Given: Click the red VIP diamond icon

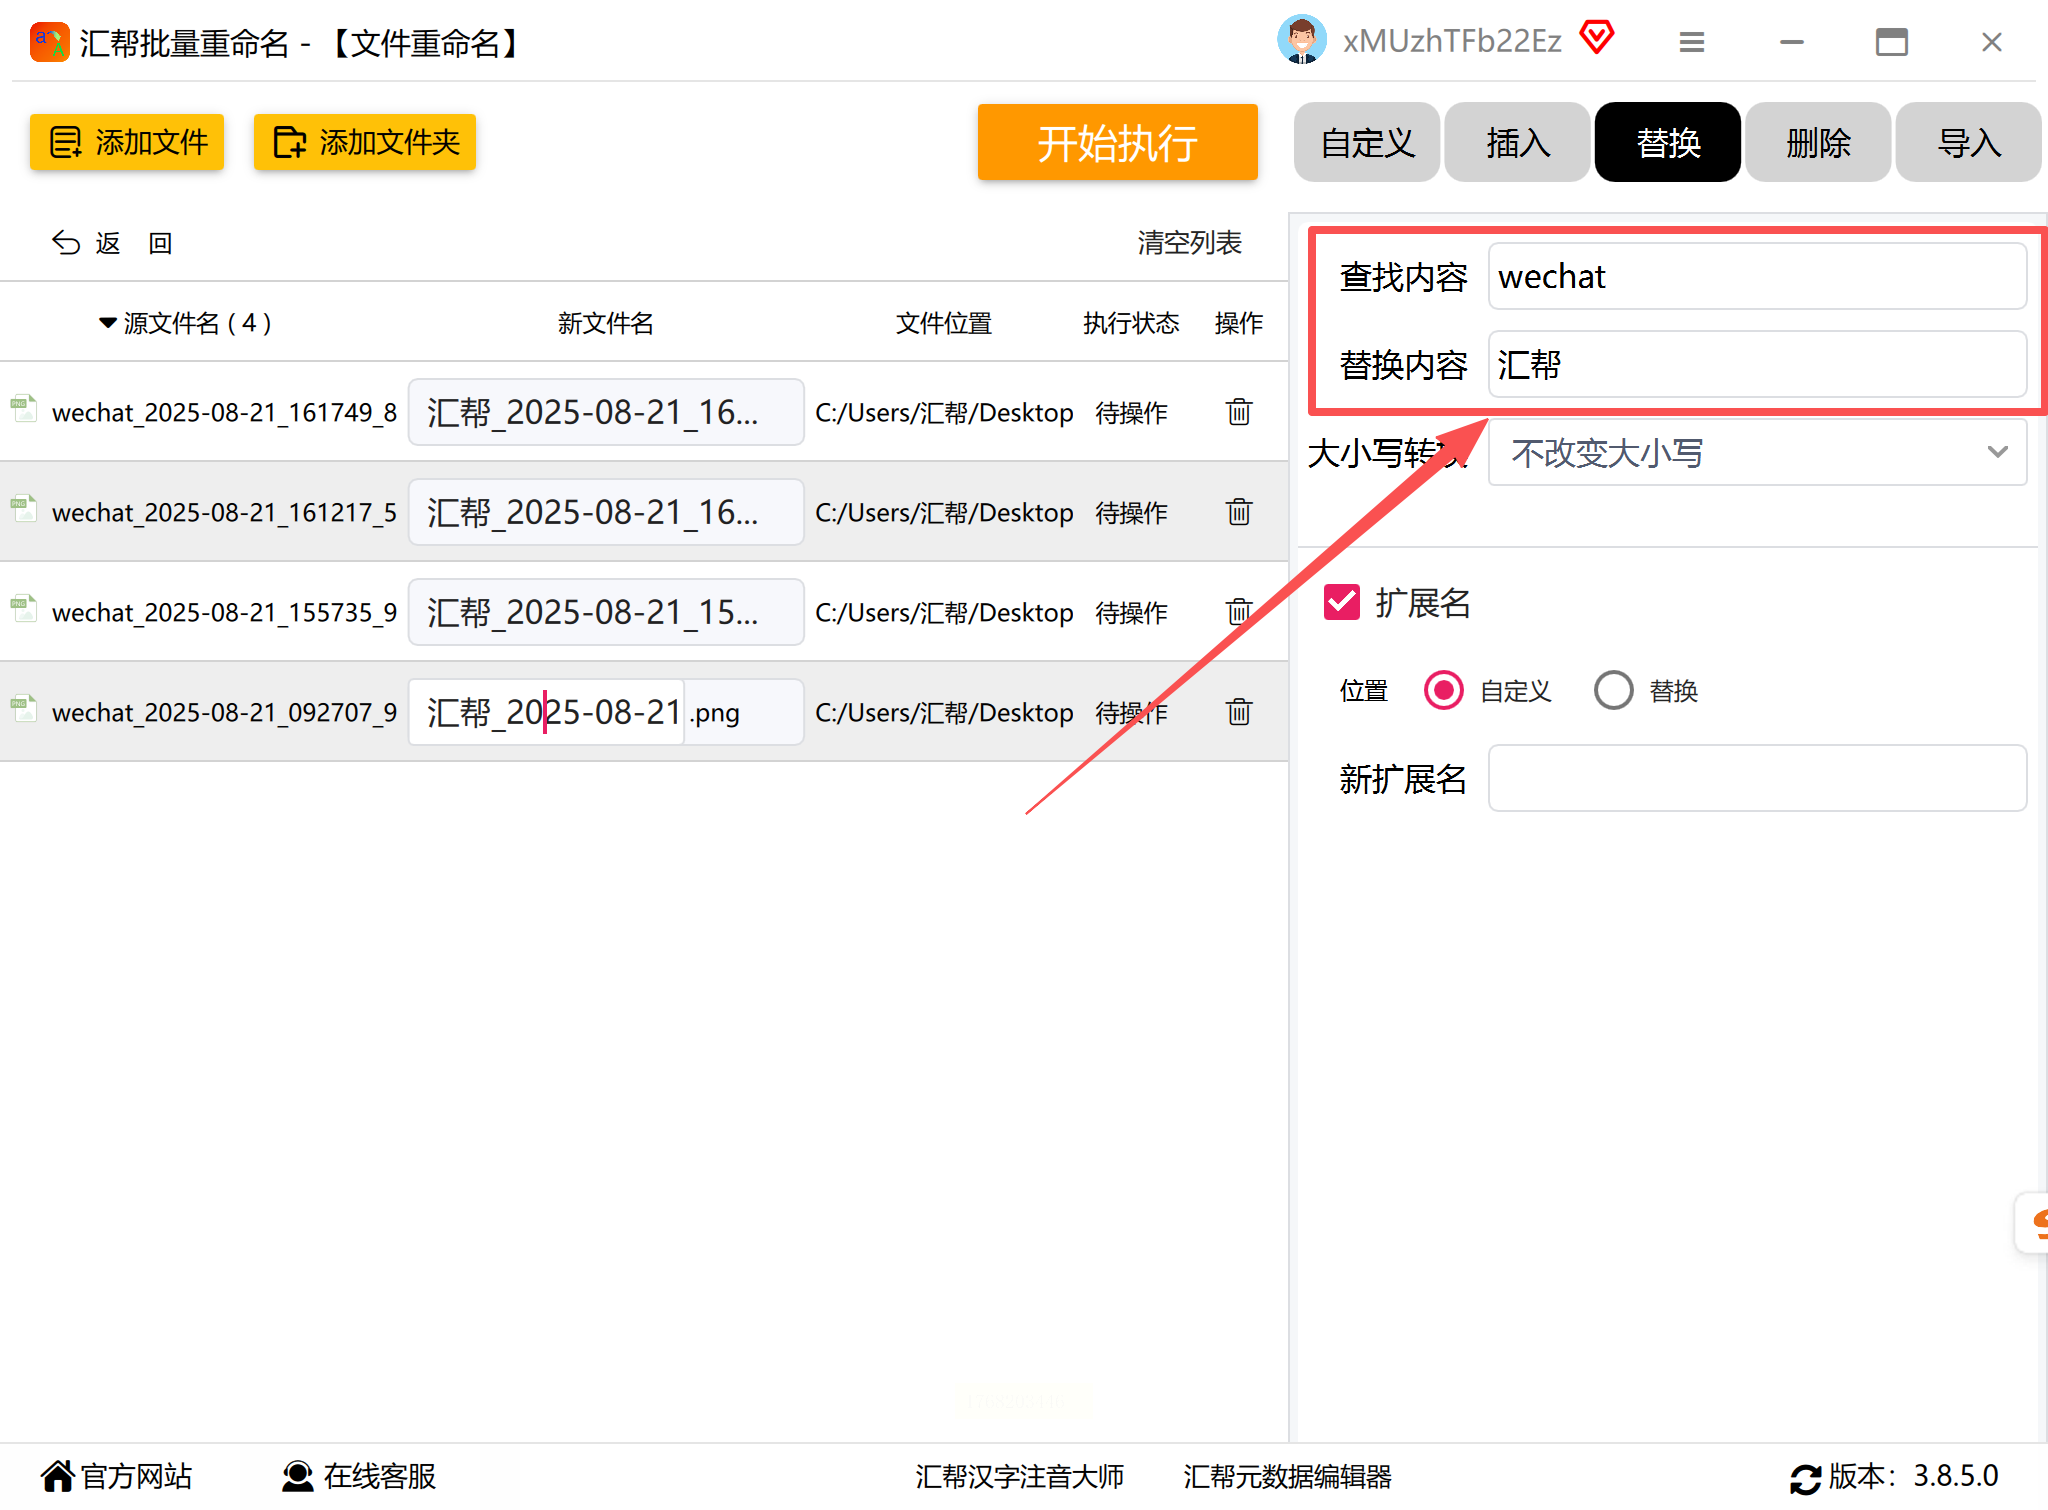Looking at the screenshot, I should point(1597,39).
